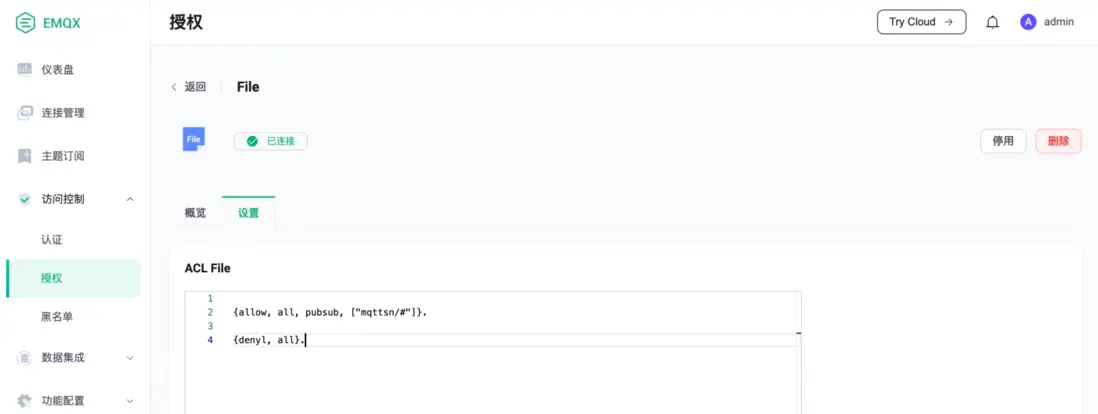Expand the 数据集成 menu chevron

(130, 357)
